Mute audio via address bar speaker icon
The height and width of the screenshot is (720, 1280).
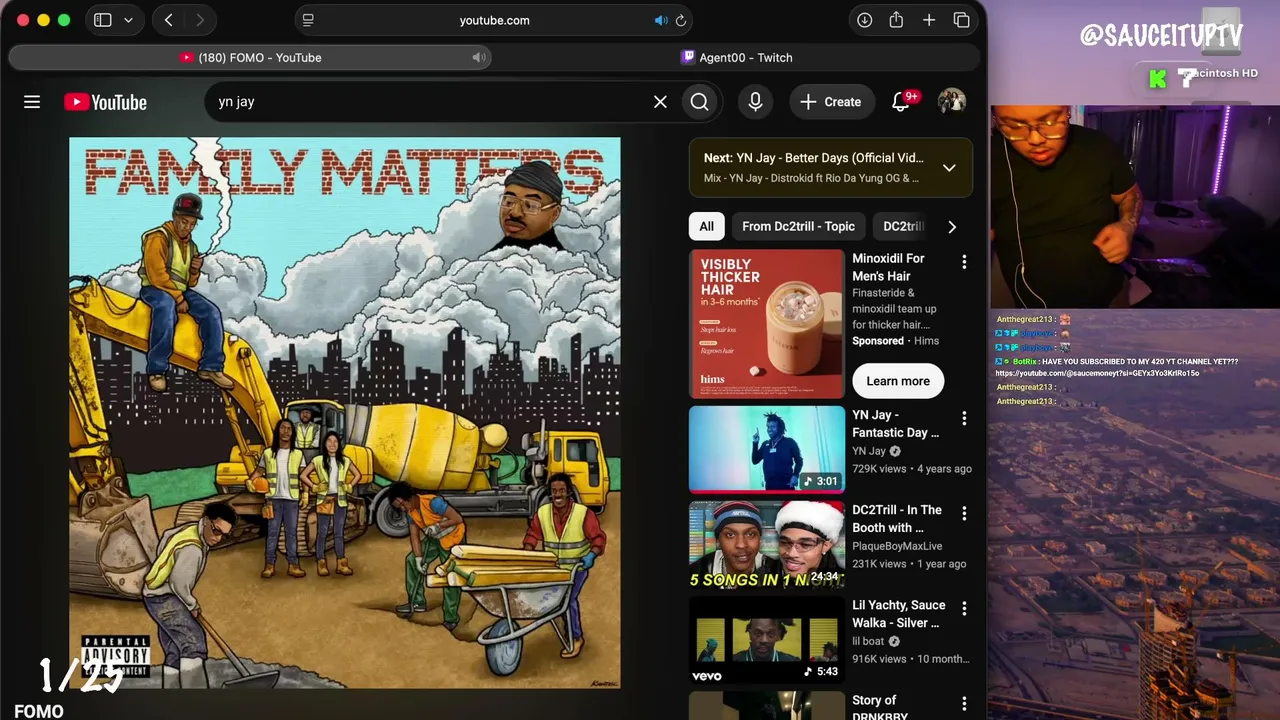click(661, 20)
